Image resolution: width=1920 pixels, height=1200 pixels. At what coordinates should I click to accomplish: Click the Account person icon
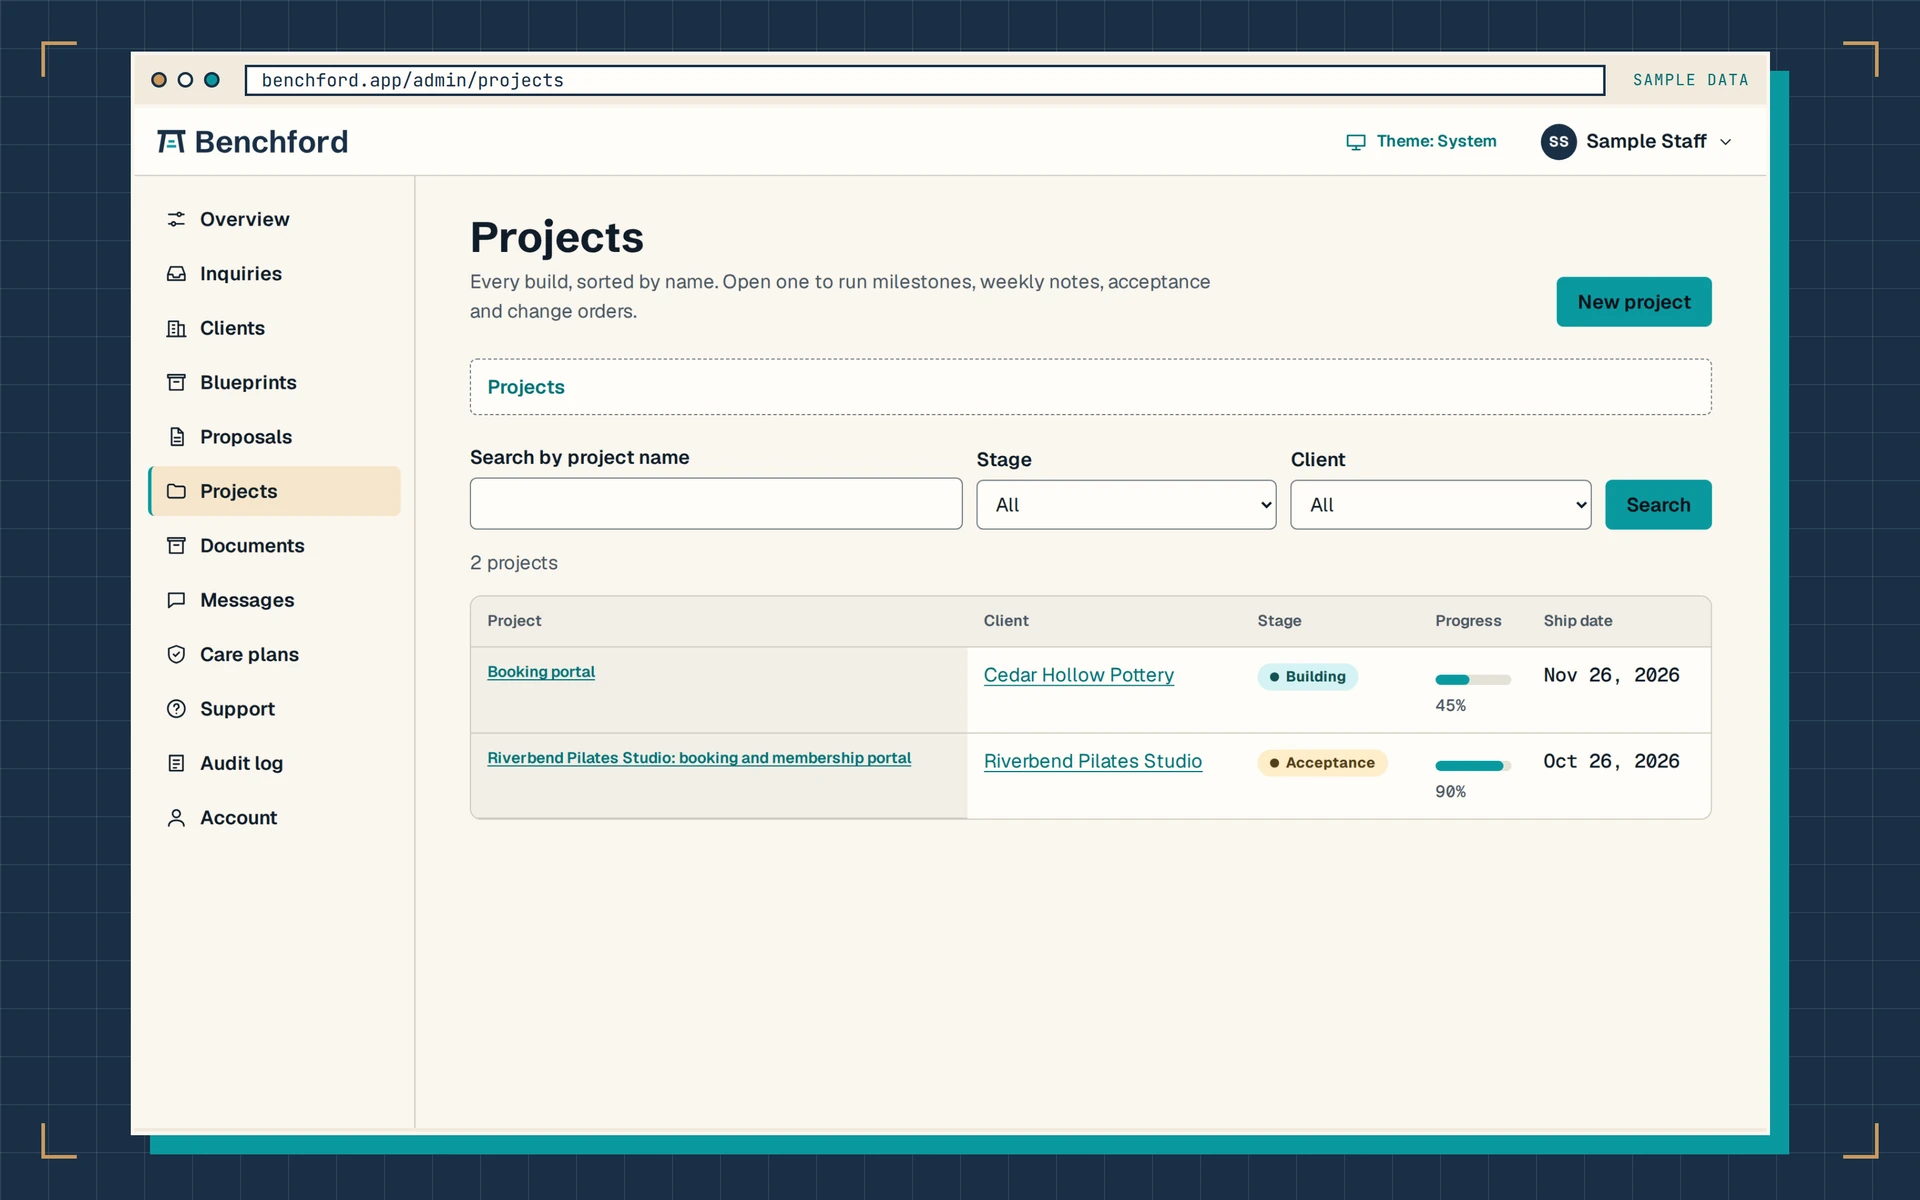[x=176, y=818]
